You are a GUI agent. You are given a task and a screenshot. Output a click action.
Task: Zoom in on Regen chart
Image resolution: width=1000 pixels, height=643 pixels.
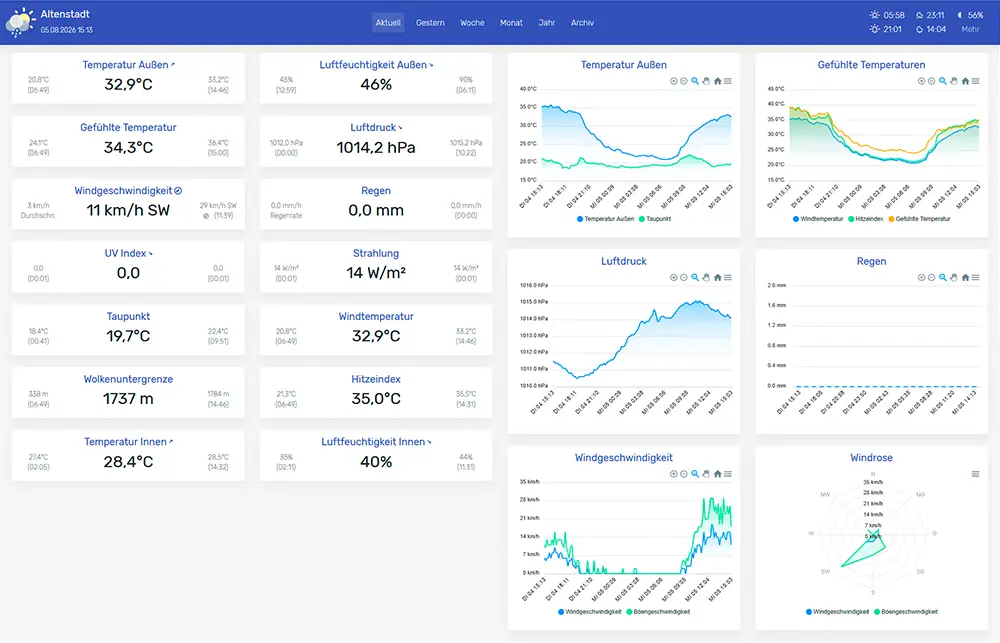click(x=921, y=277)
